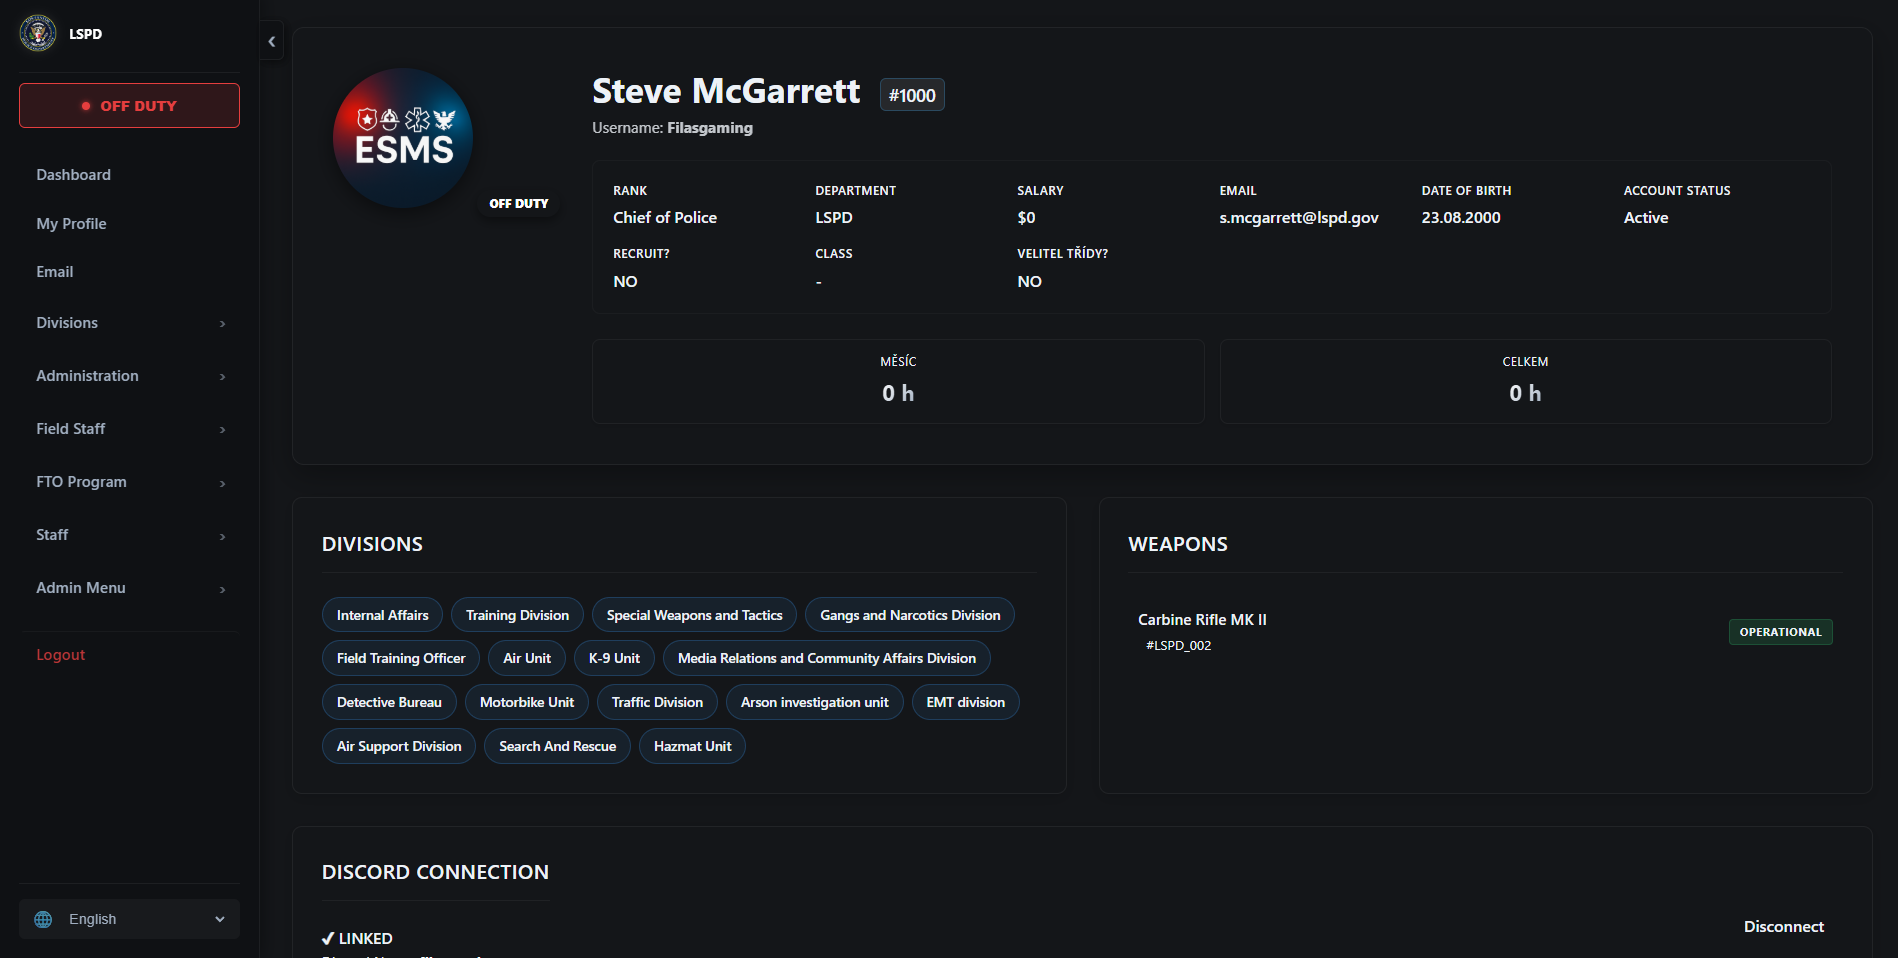The image size is (1898, 958).
Task: Click the ESMS profile avatar
Action: tap(403, 138)
